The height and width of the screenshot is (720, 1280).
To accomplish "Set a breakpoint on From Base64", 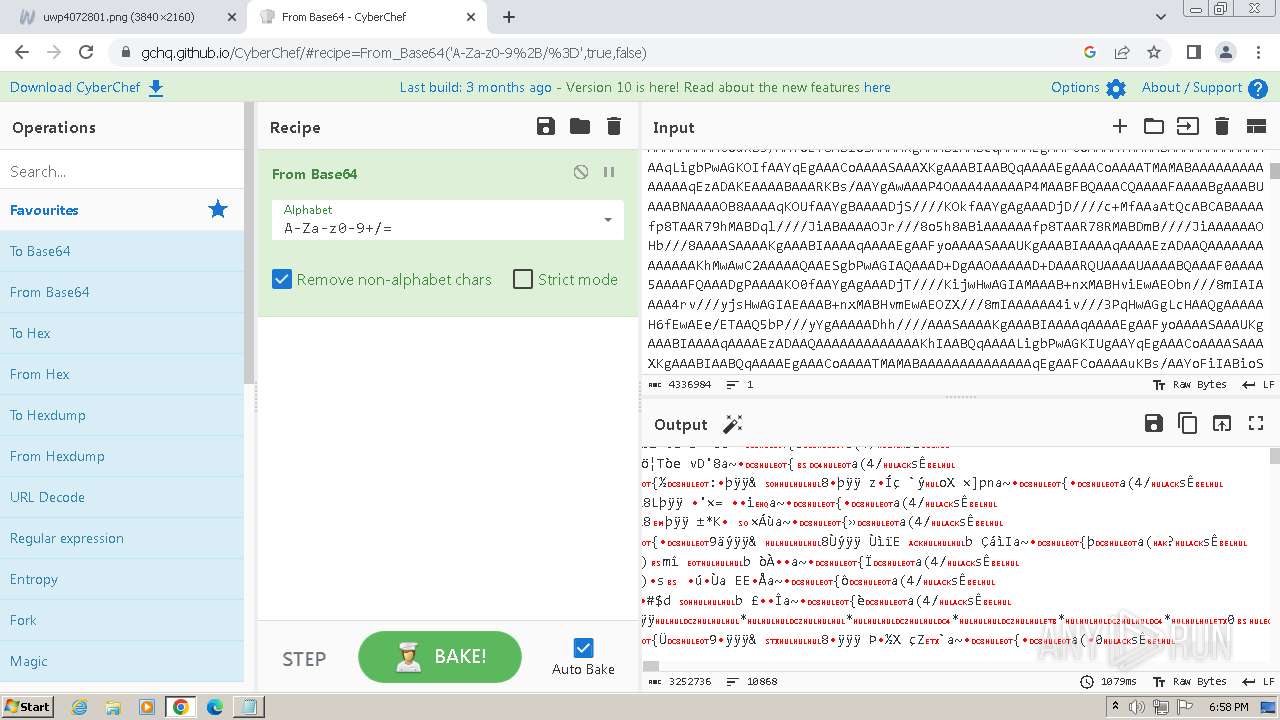I will tap(609, 172).
